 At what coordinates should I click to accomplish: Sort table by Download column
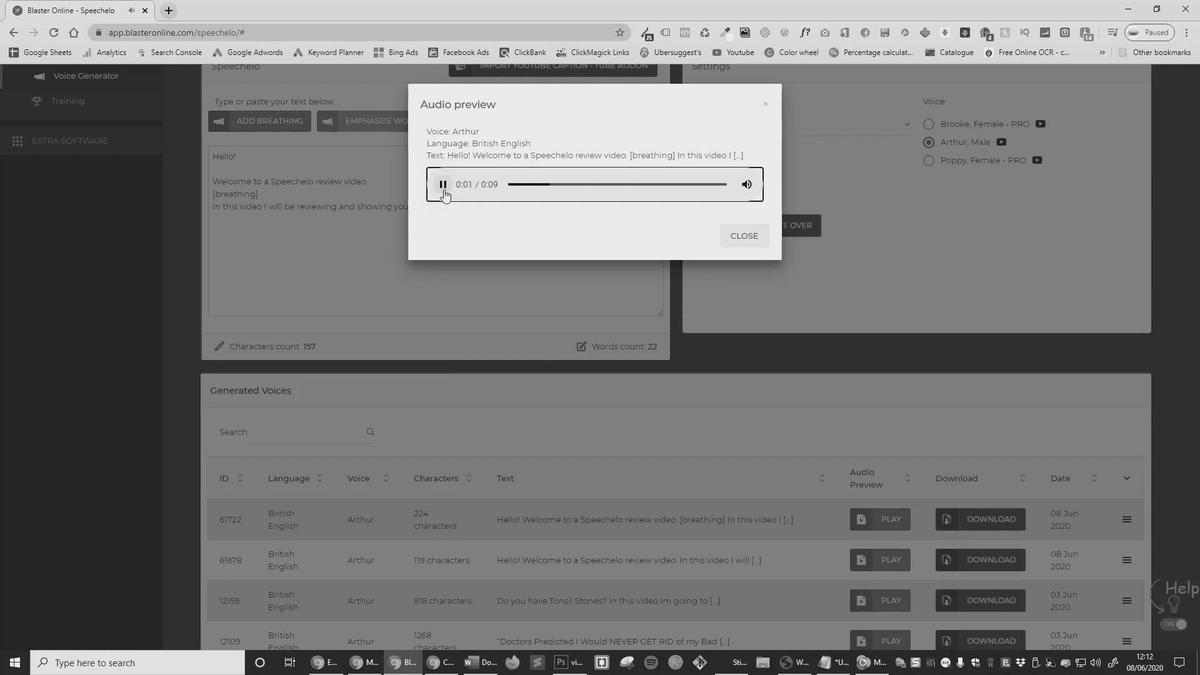coord(1023,478)
